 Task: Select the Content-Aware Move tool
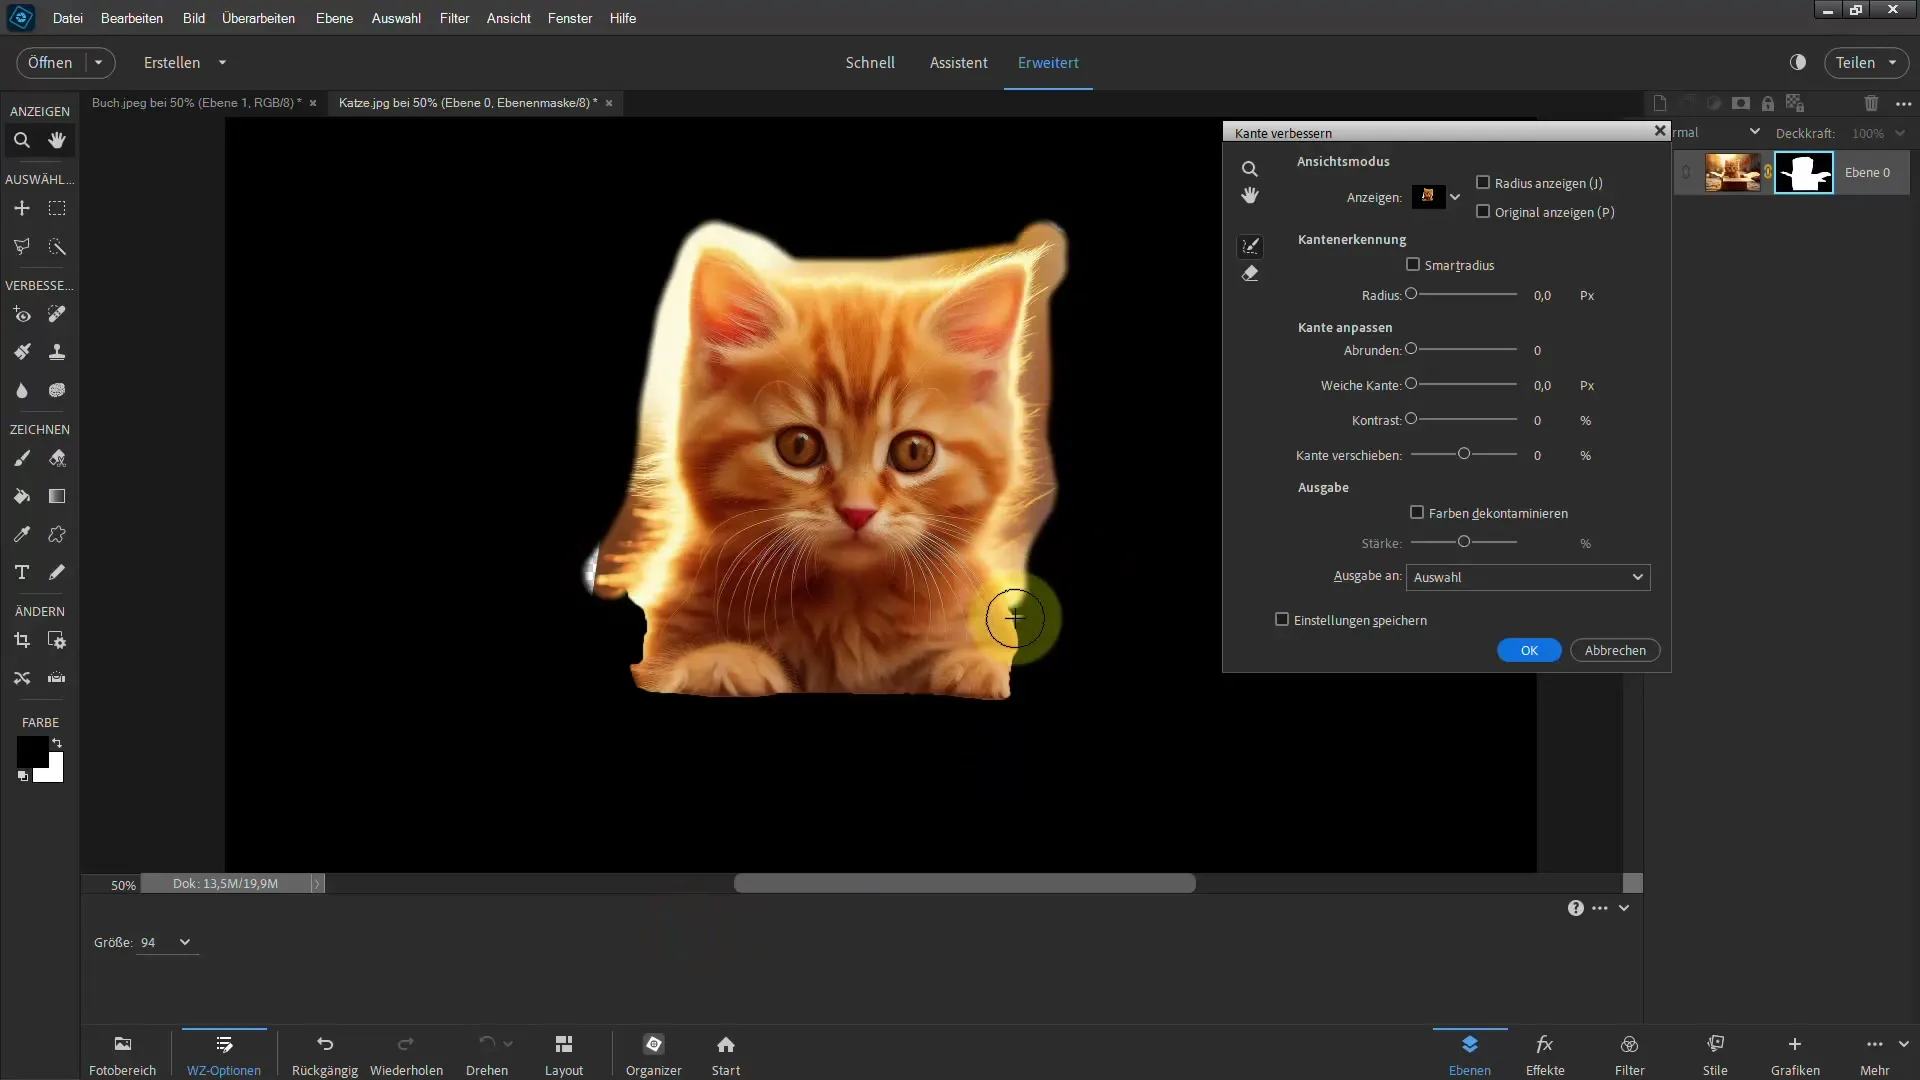point(21,678)
